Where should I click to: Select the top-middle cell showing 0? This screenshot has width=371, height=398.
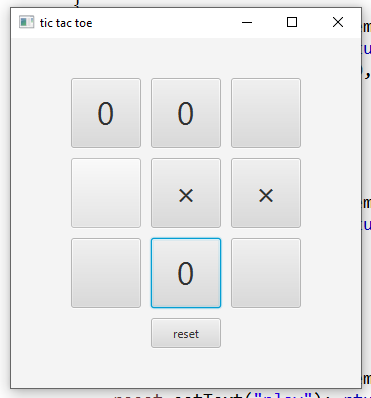186,113
